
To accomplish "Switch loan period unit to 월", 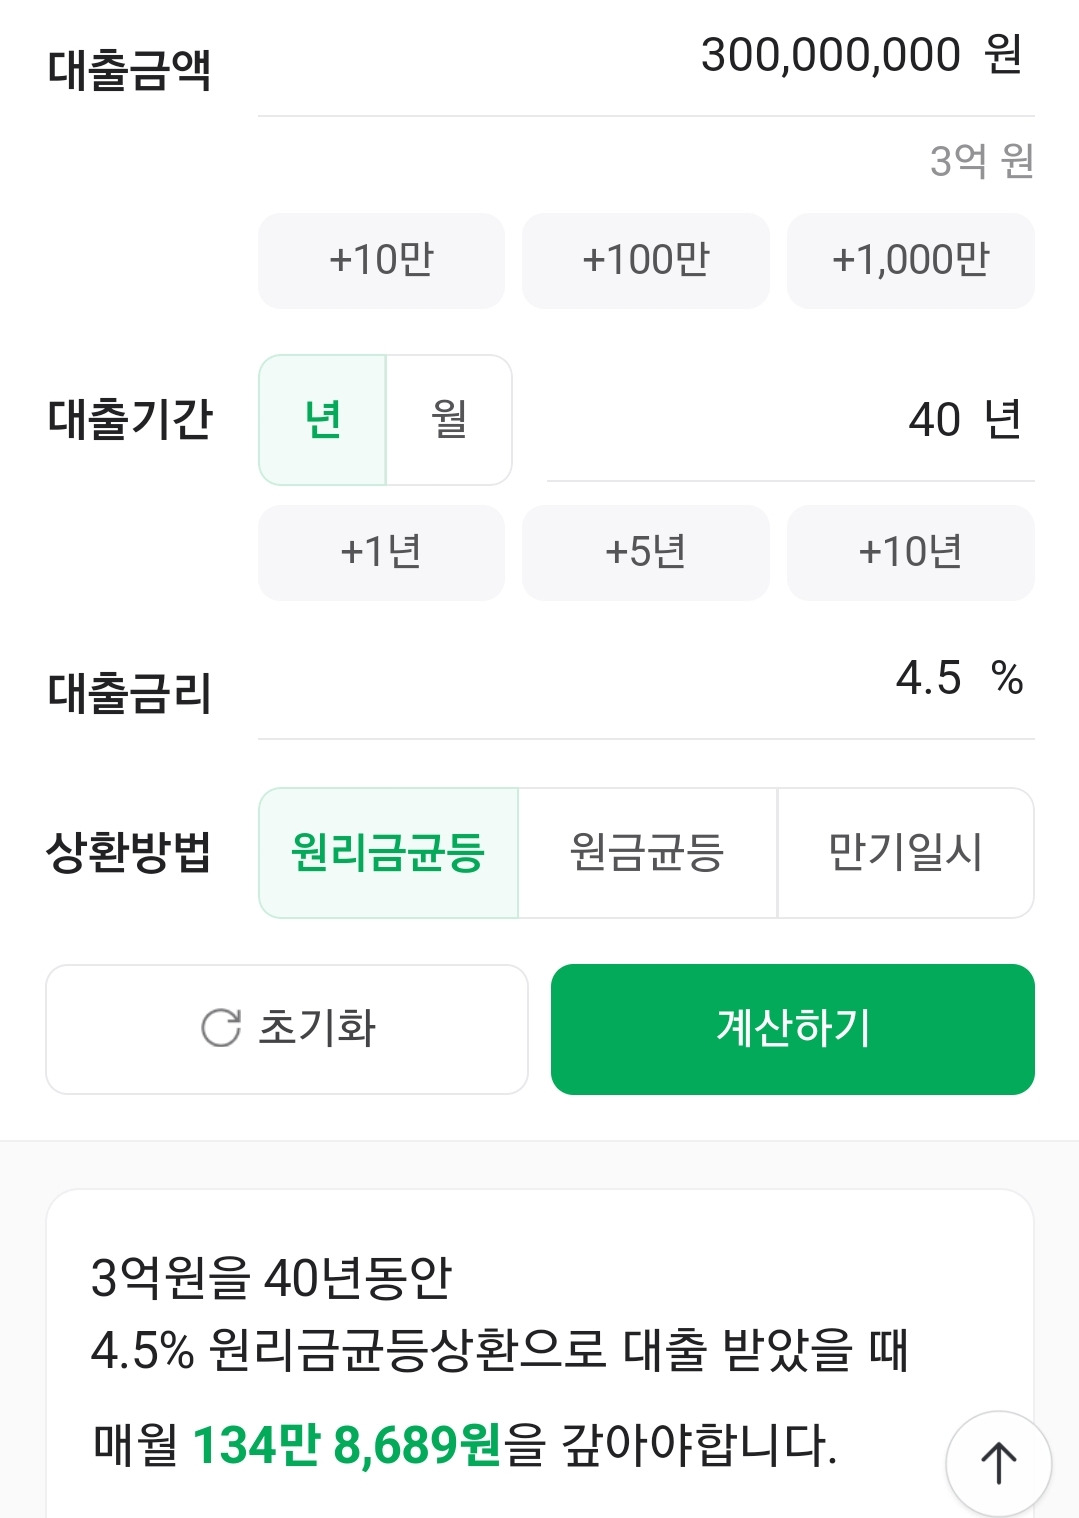I will click(449, 420).
